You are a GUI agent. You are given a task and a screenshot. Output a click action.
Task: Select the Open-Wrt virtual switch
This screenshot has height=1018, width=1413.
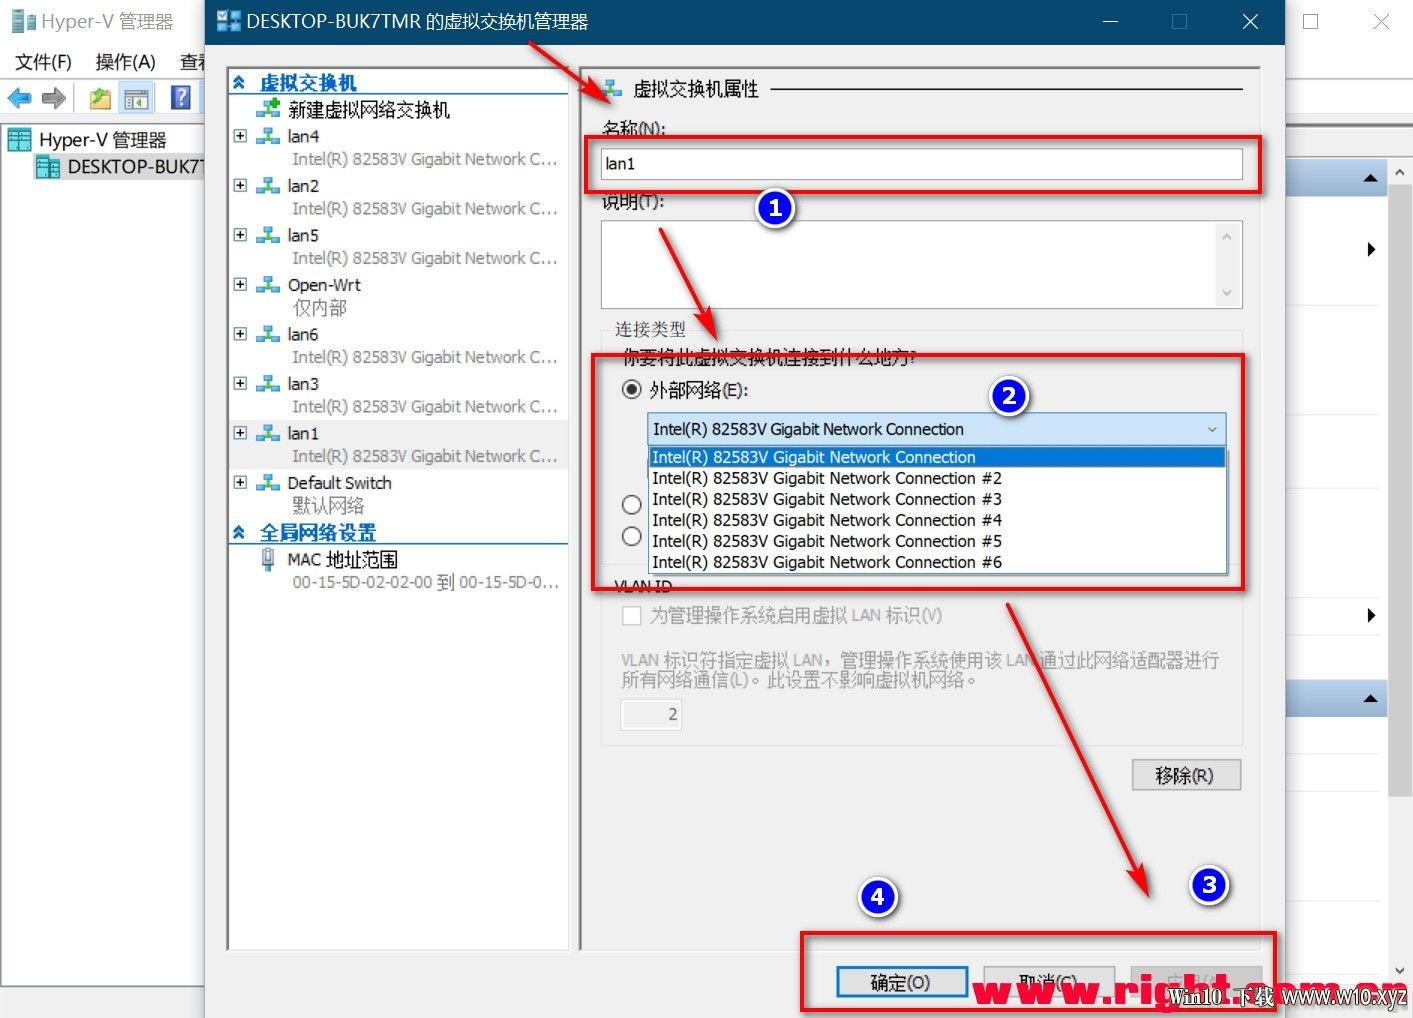click(324, 285)
